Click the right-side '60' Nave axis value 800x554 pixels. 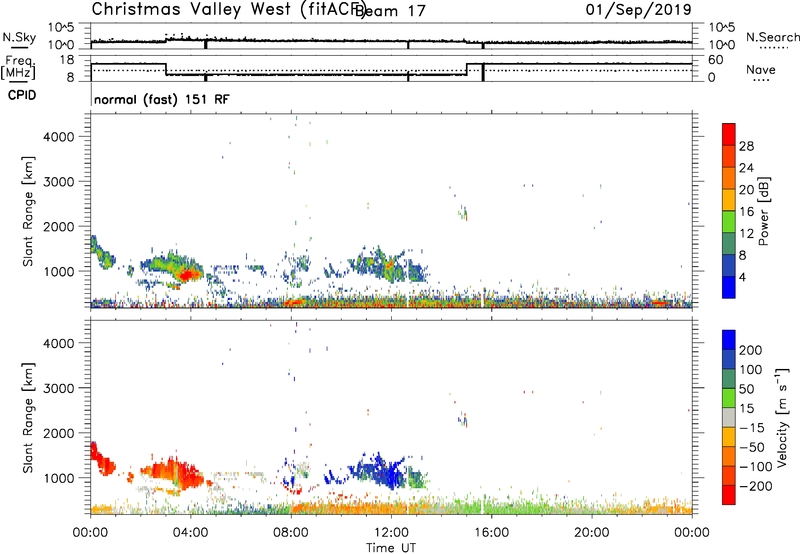(x=715, y=60)
